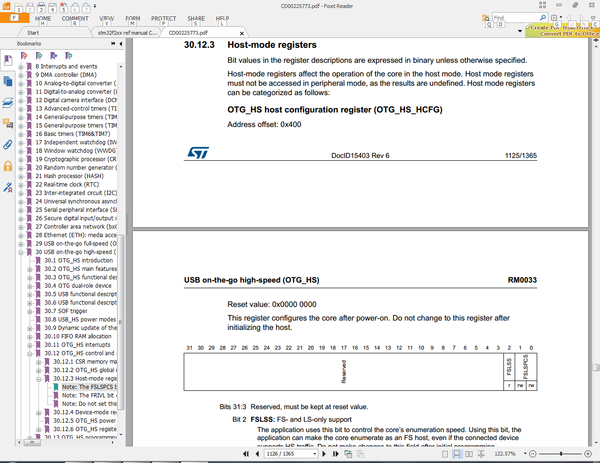Open the Layers panel icon

(8, 102)
